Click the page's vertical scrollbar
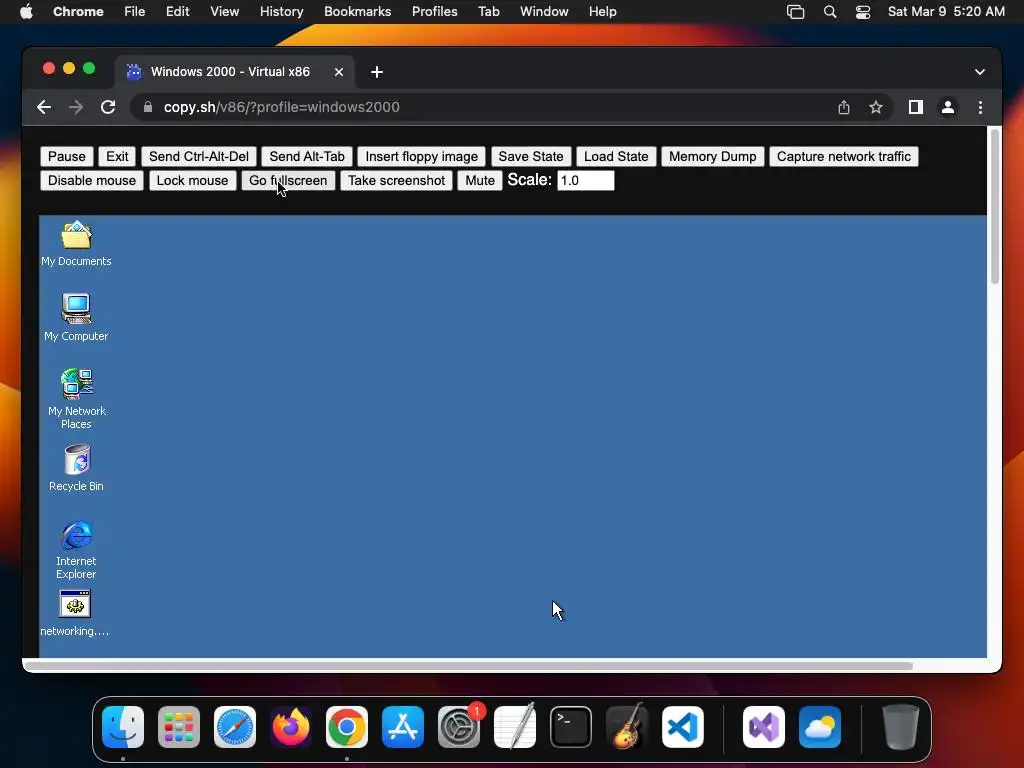 tap(995, 206)
